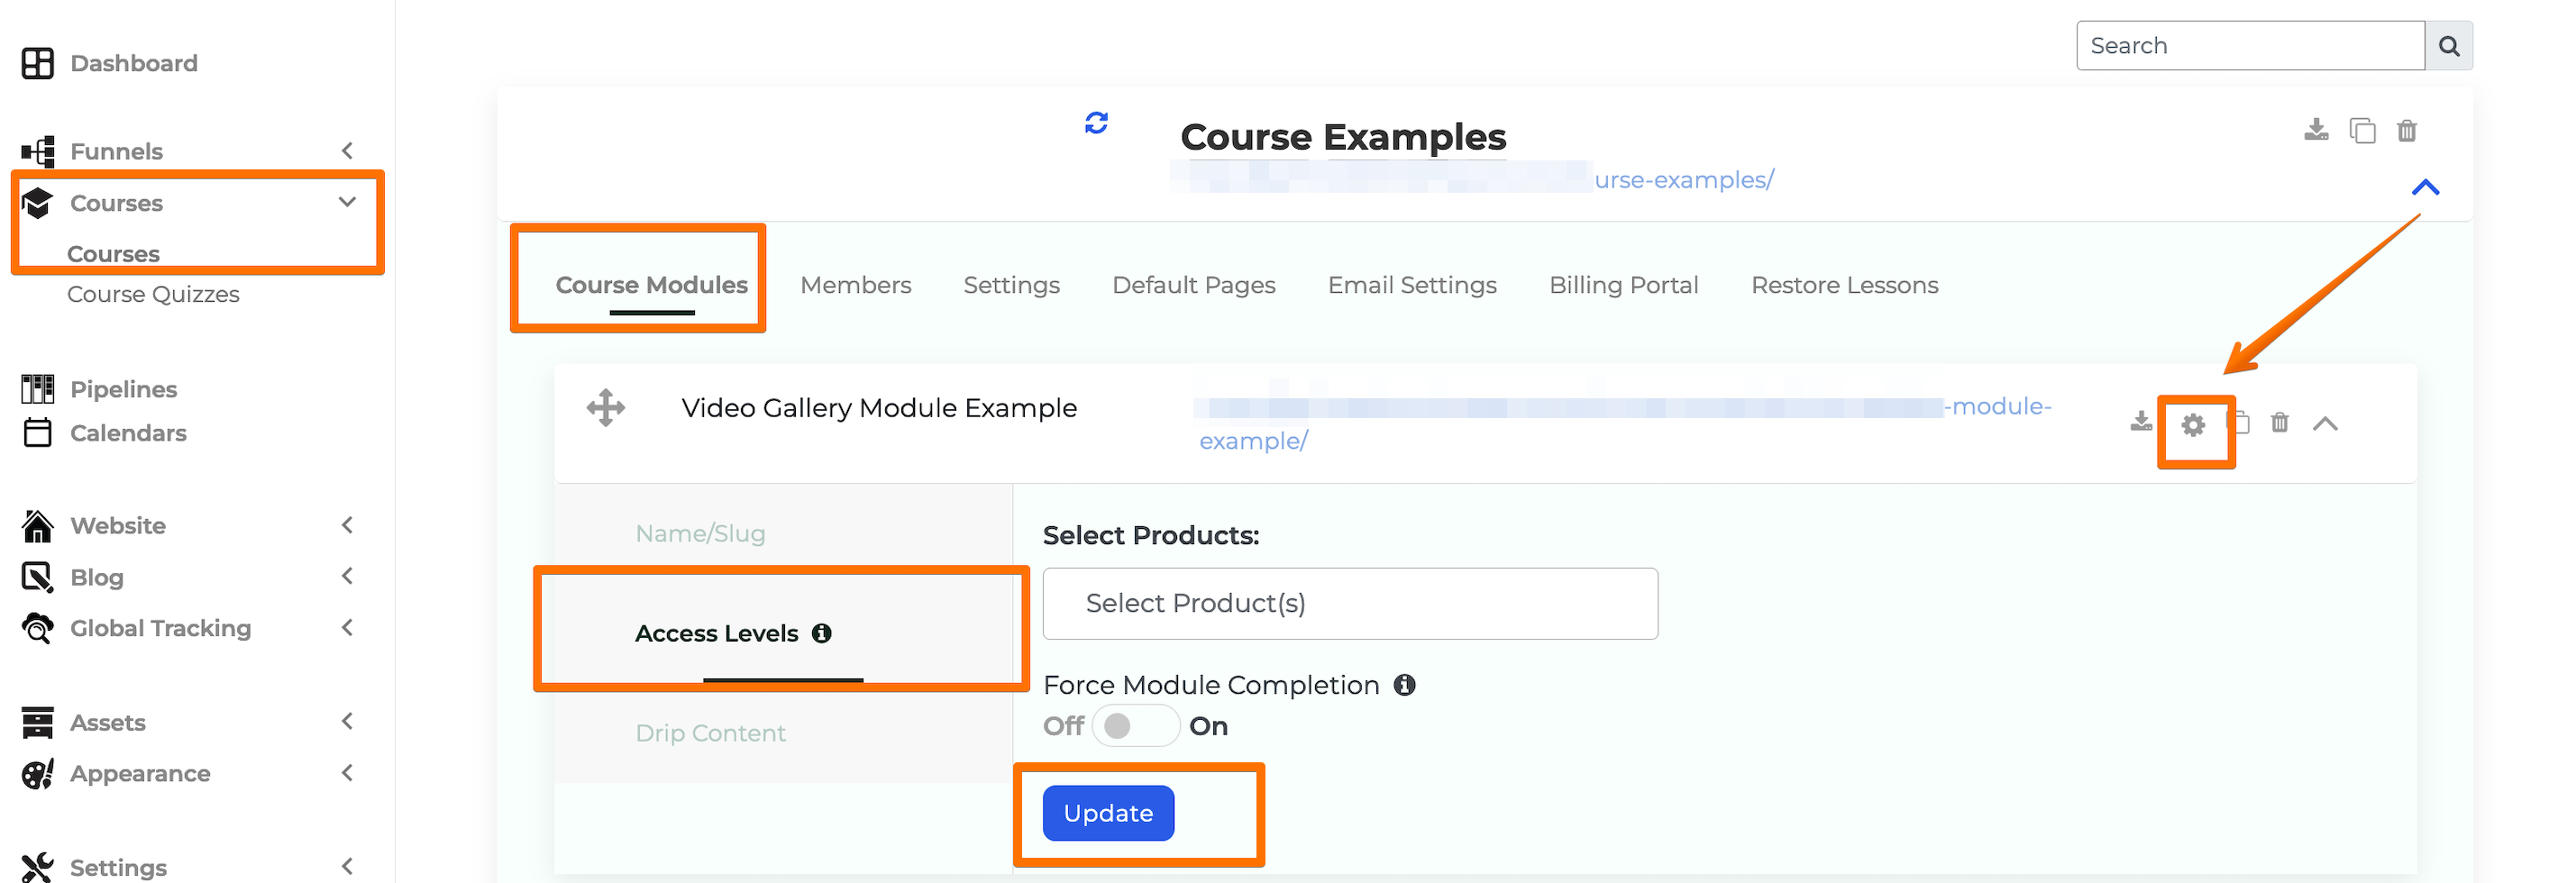This screenshot has width=2576, height=883.
Task: Click the Dashboard sidebar label
Action: pos(134,63)
